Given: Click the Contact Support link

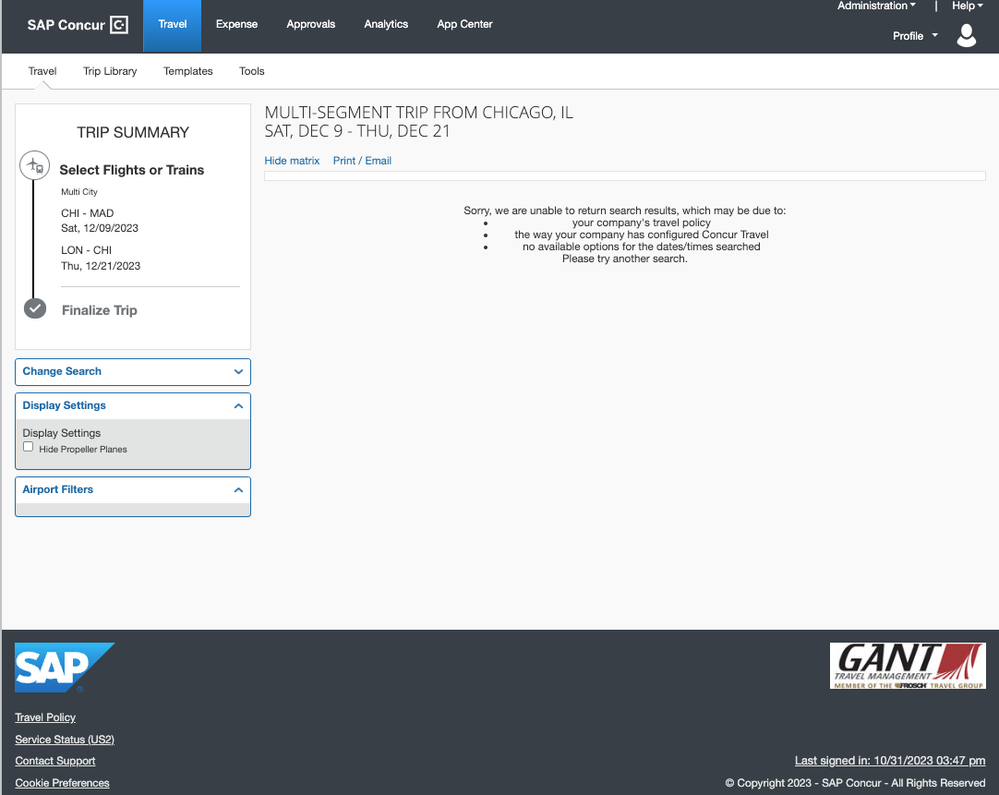Looking at the screenshot, I should click(55, 761).
